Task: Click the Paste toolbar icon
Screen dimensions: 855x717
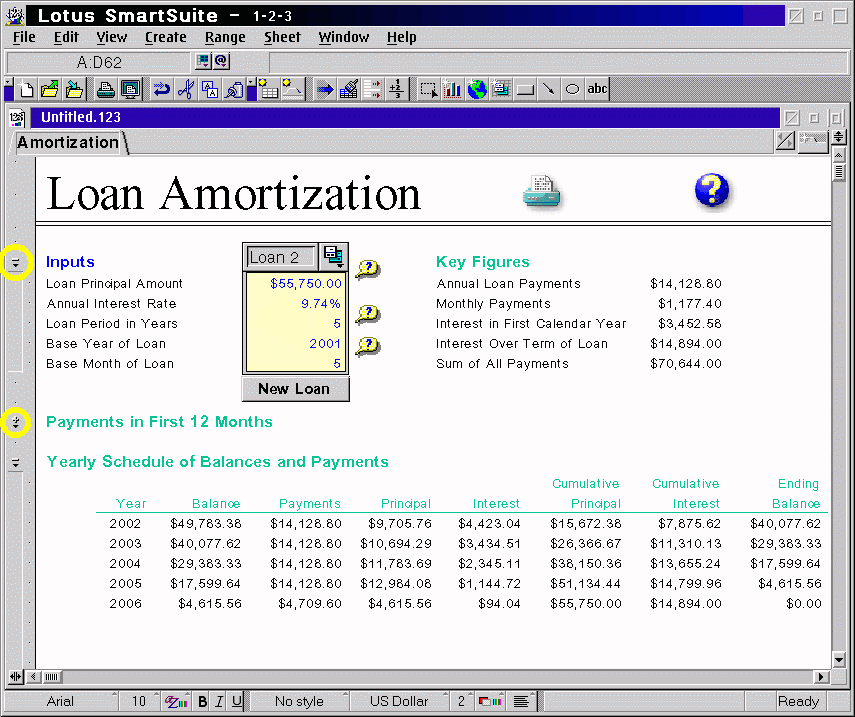Action: click(234, 89)
